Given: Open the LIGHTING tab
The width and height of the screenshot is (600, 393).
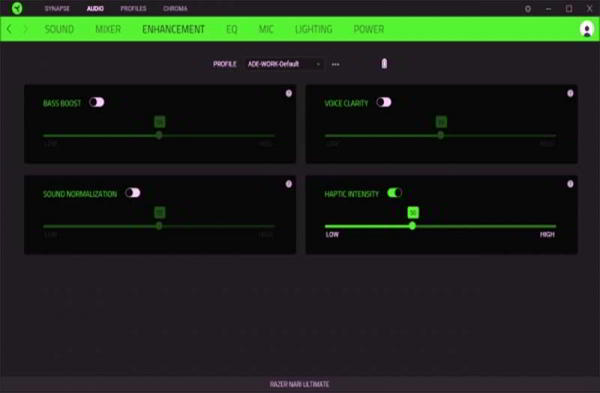Looking at the screenshot, I should point(313,29).
